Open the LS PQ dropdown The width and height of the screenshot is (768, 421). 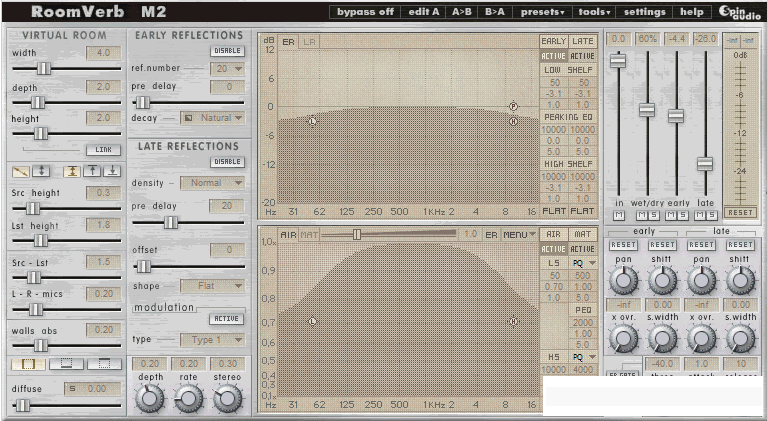pyautogui.click(x=583, y=263)
